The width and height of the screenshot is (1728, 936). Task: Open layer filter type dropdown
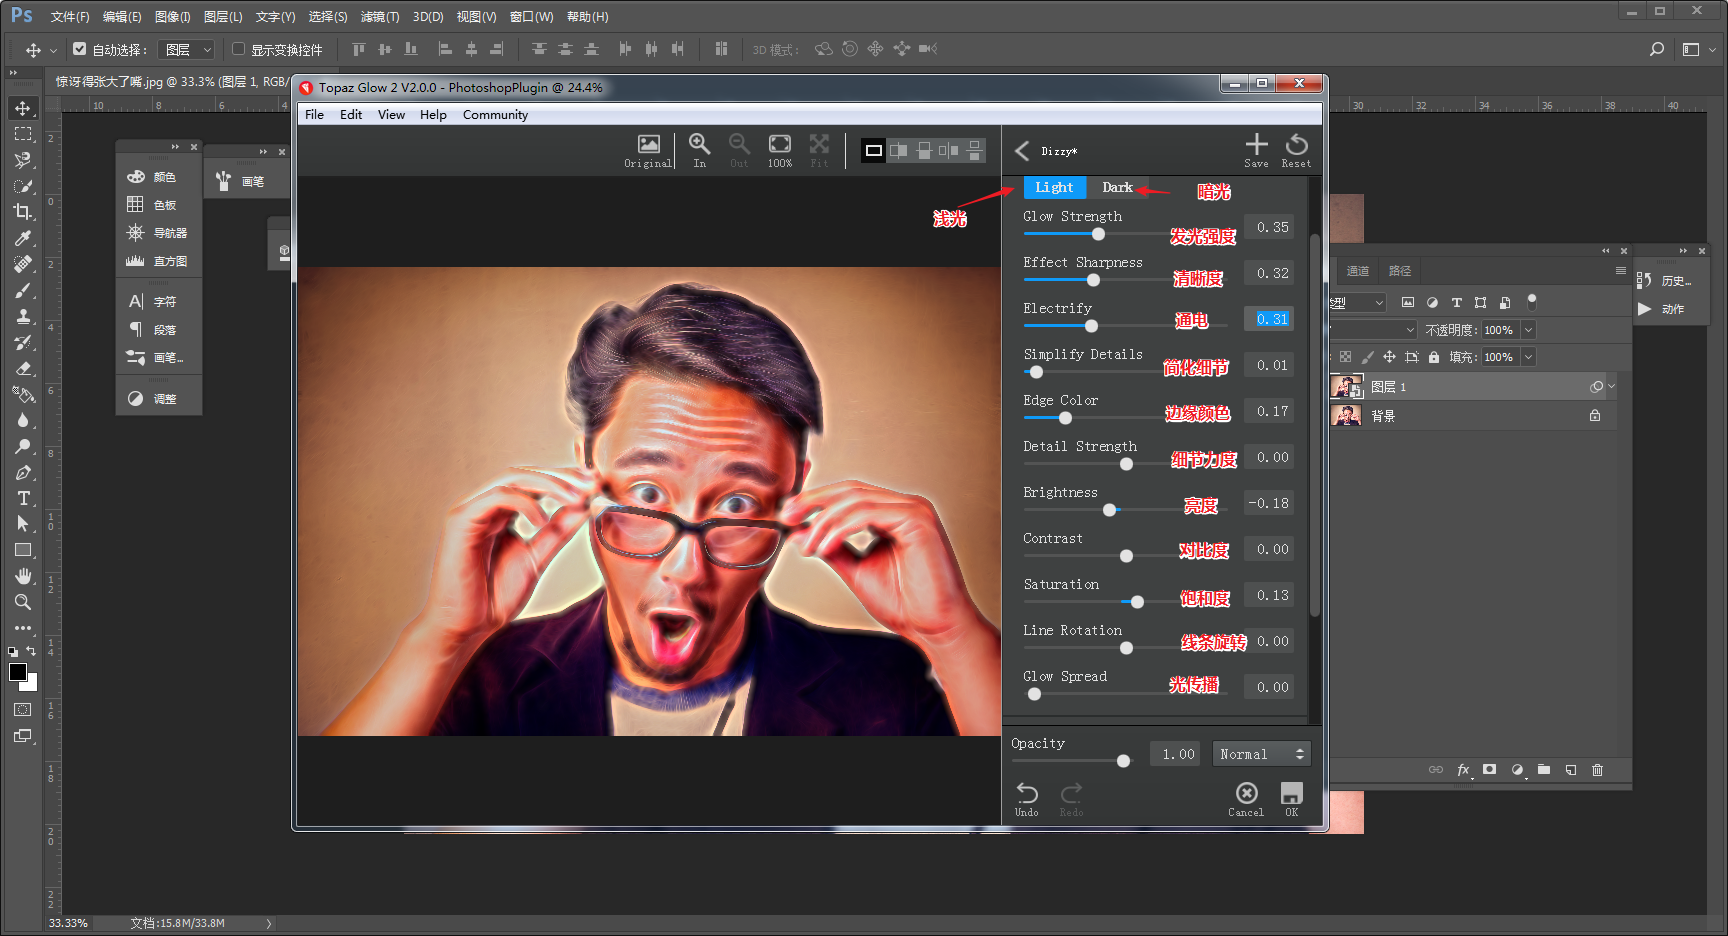pos(1360,302)
